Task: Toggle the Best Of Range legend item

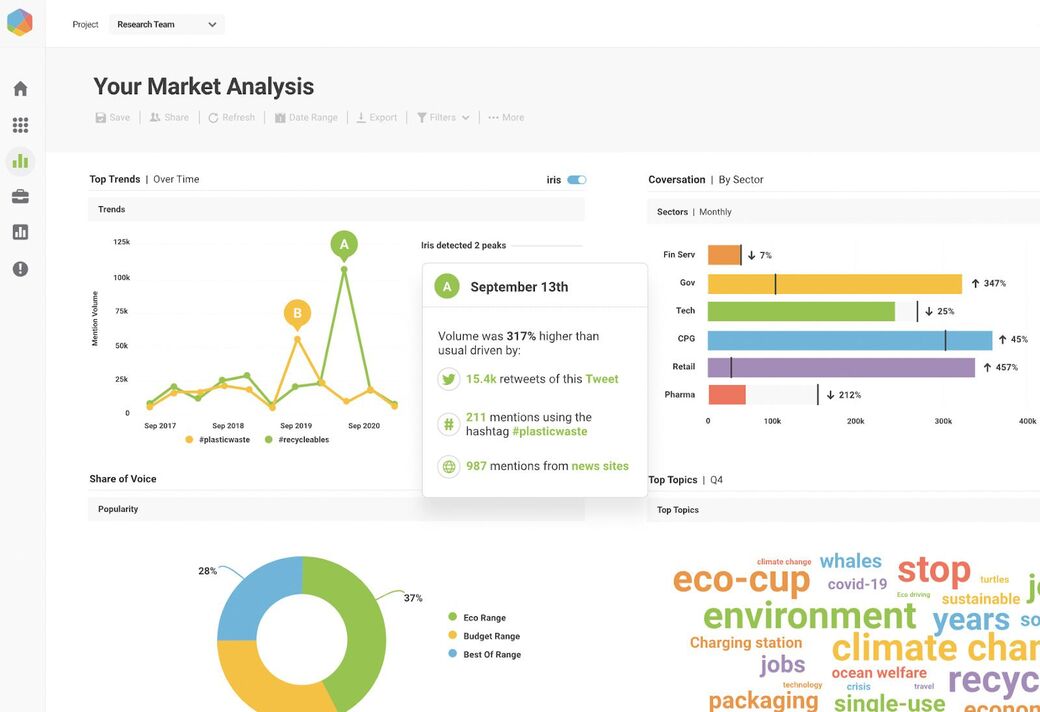Action: click(485, 654)
